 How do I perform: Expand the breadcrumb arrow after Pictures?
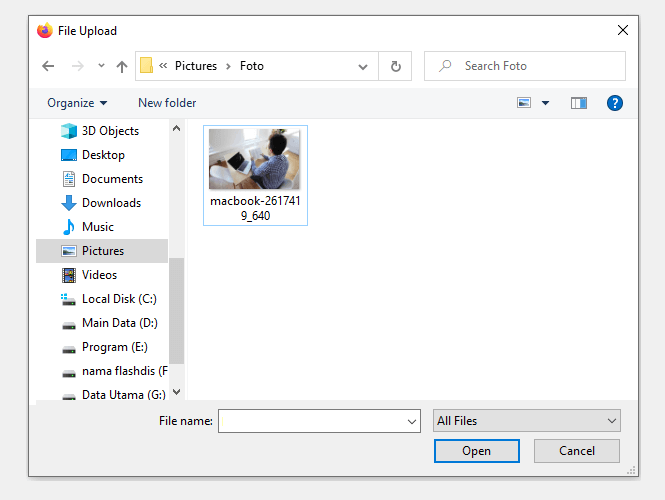229,66
